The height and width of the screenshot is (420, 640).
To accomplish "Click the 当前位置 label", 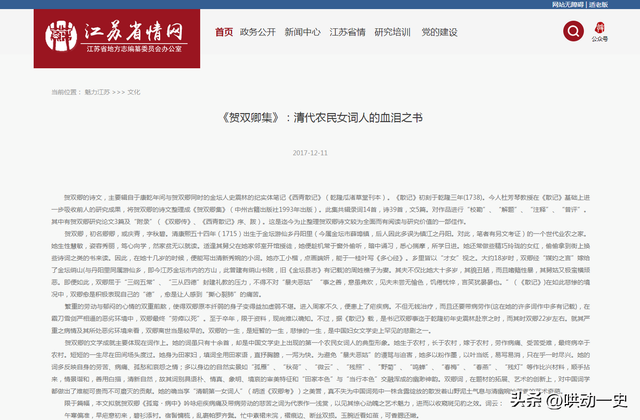I will (66, 92).
